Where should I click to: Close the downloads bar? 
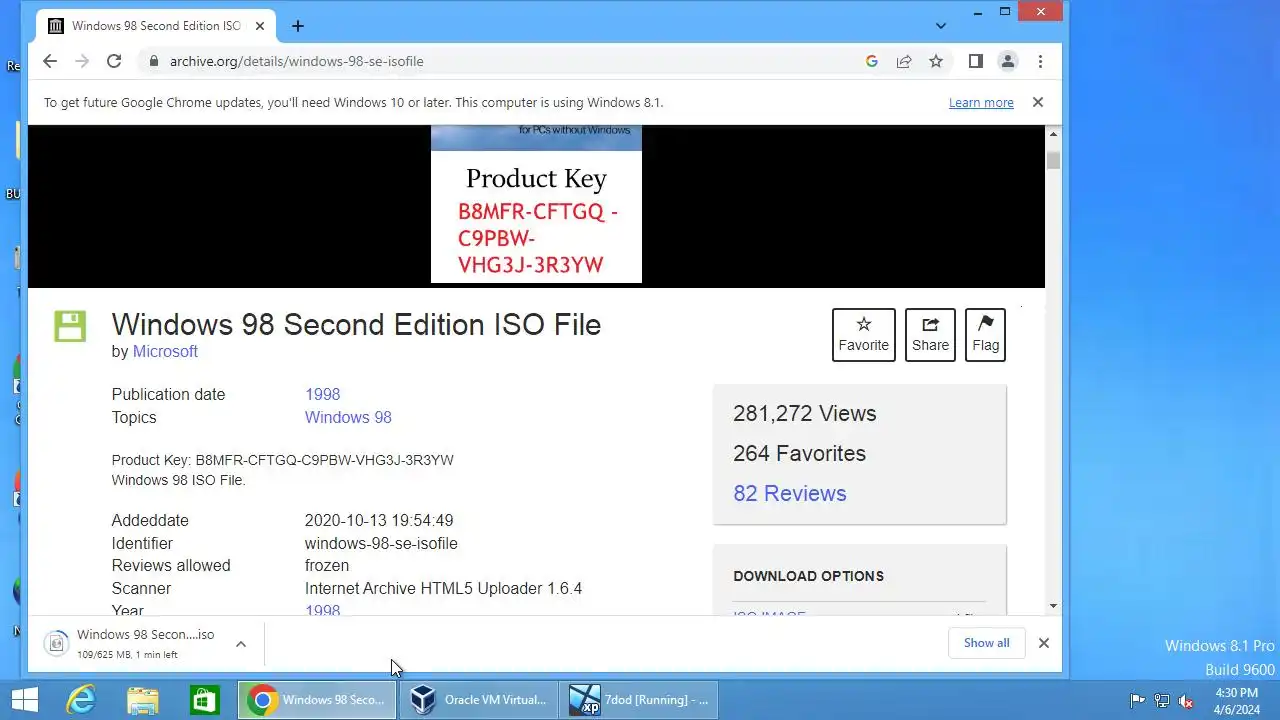click(1043, 643)
